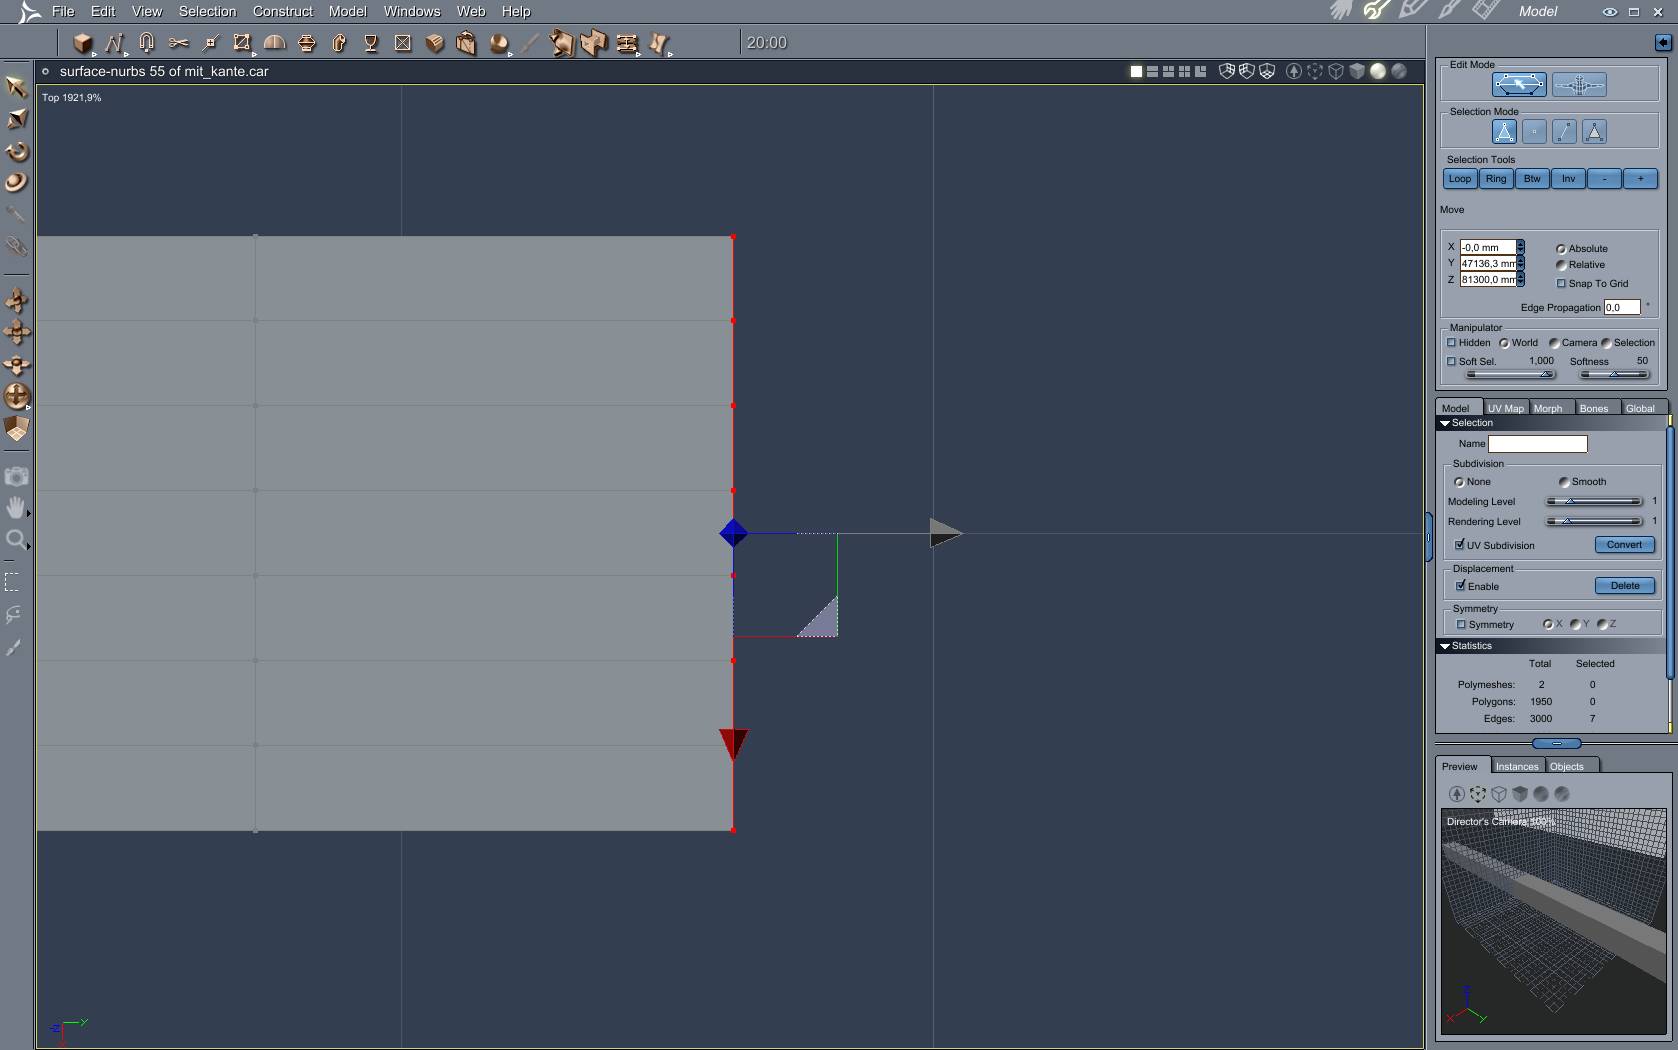
Task: Pick the hand pan tool
Action: [x=16, y=508]
